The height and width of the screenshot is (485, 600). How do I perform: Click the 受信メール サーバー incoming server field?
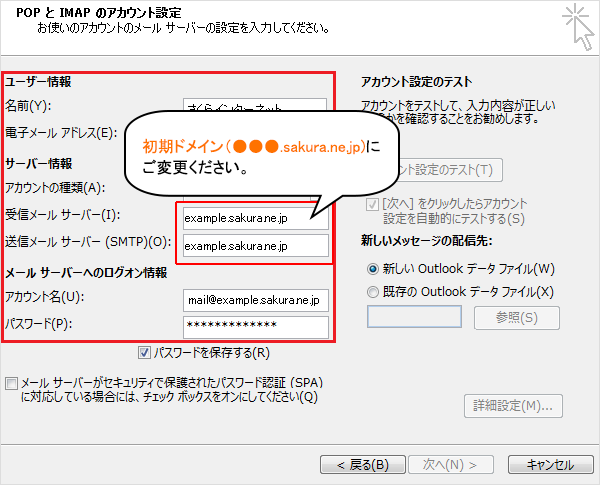[x=255, y=217]
